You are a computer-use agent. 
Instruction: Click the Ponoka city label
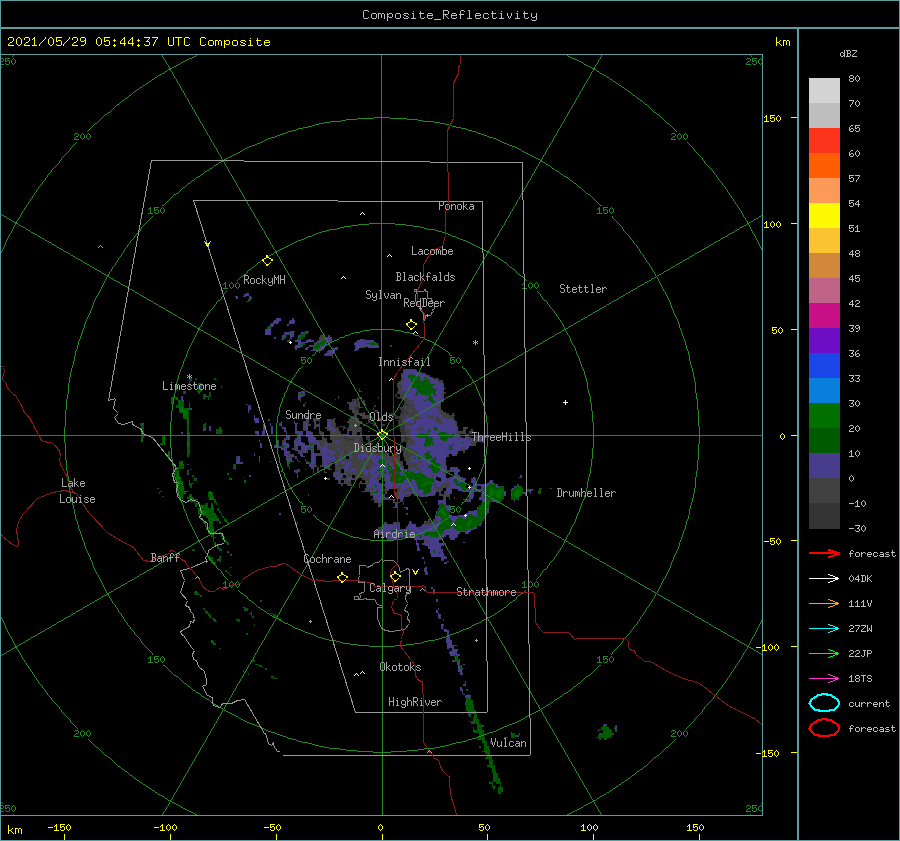click(456, 206)
